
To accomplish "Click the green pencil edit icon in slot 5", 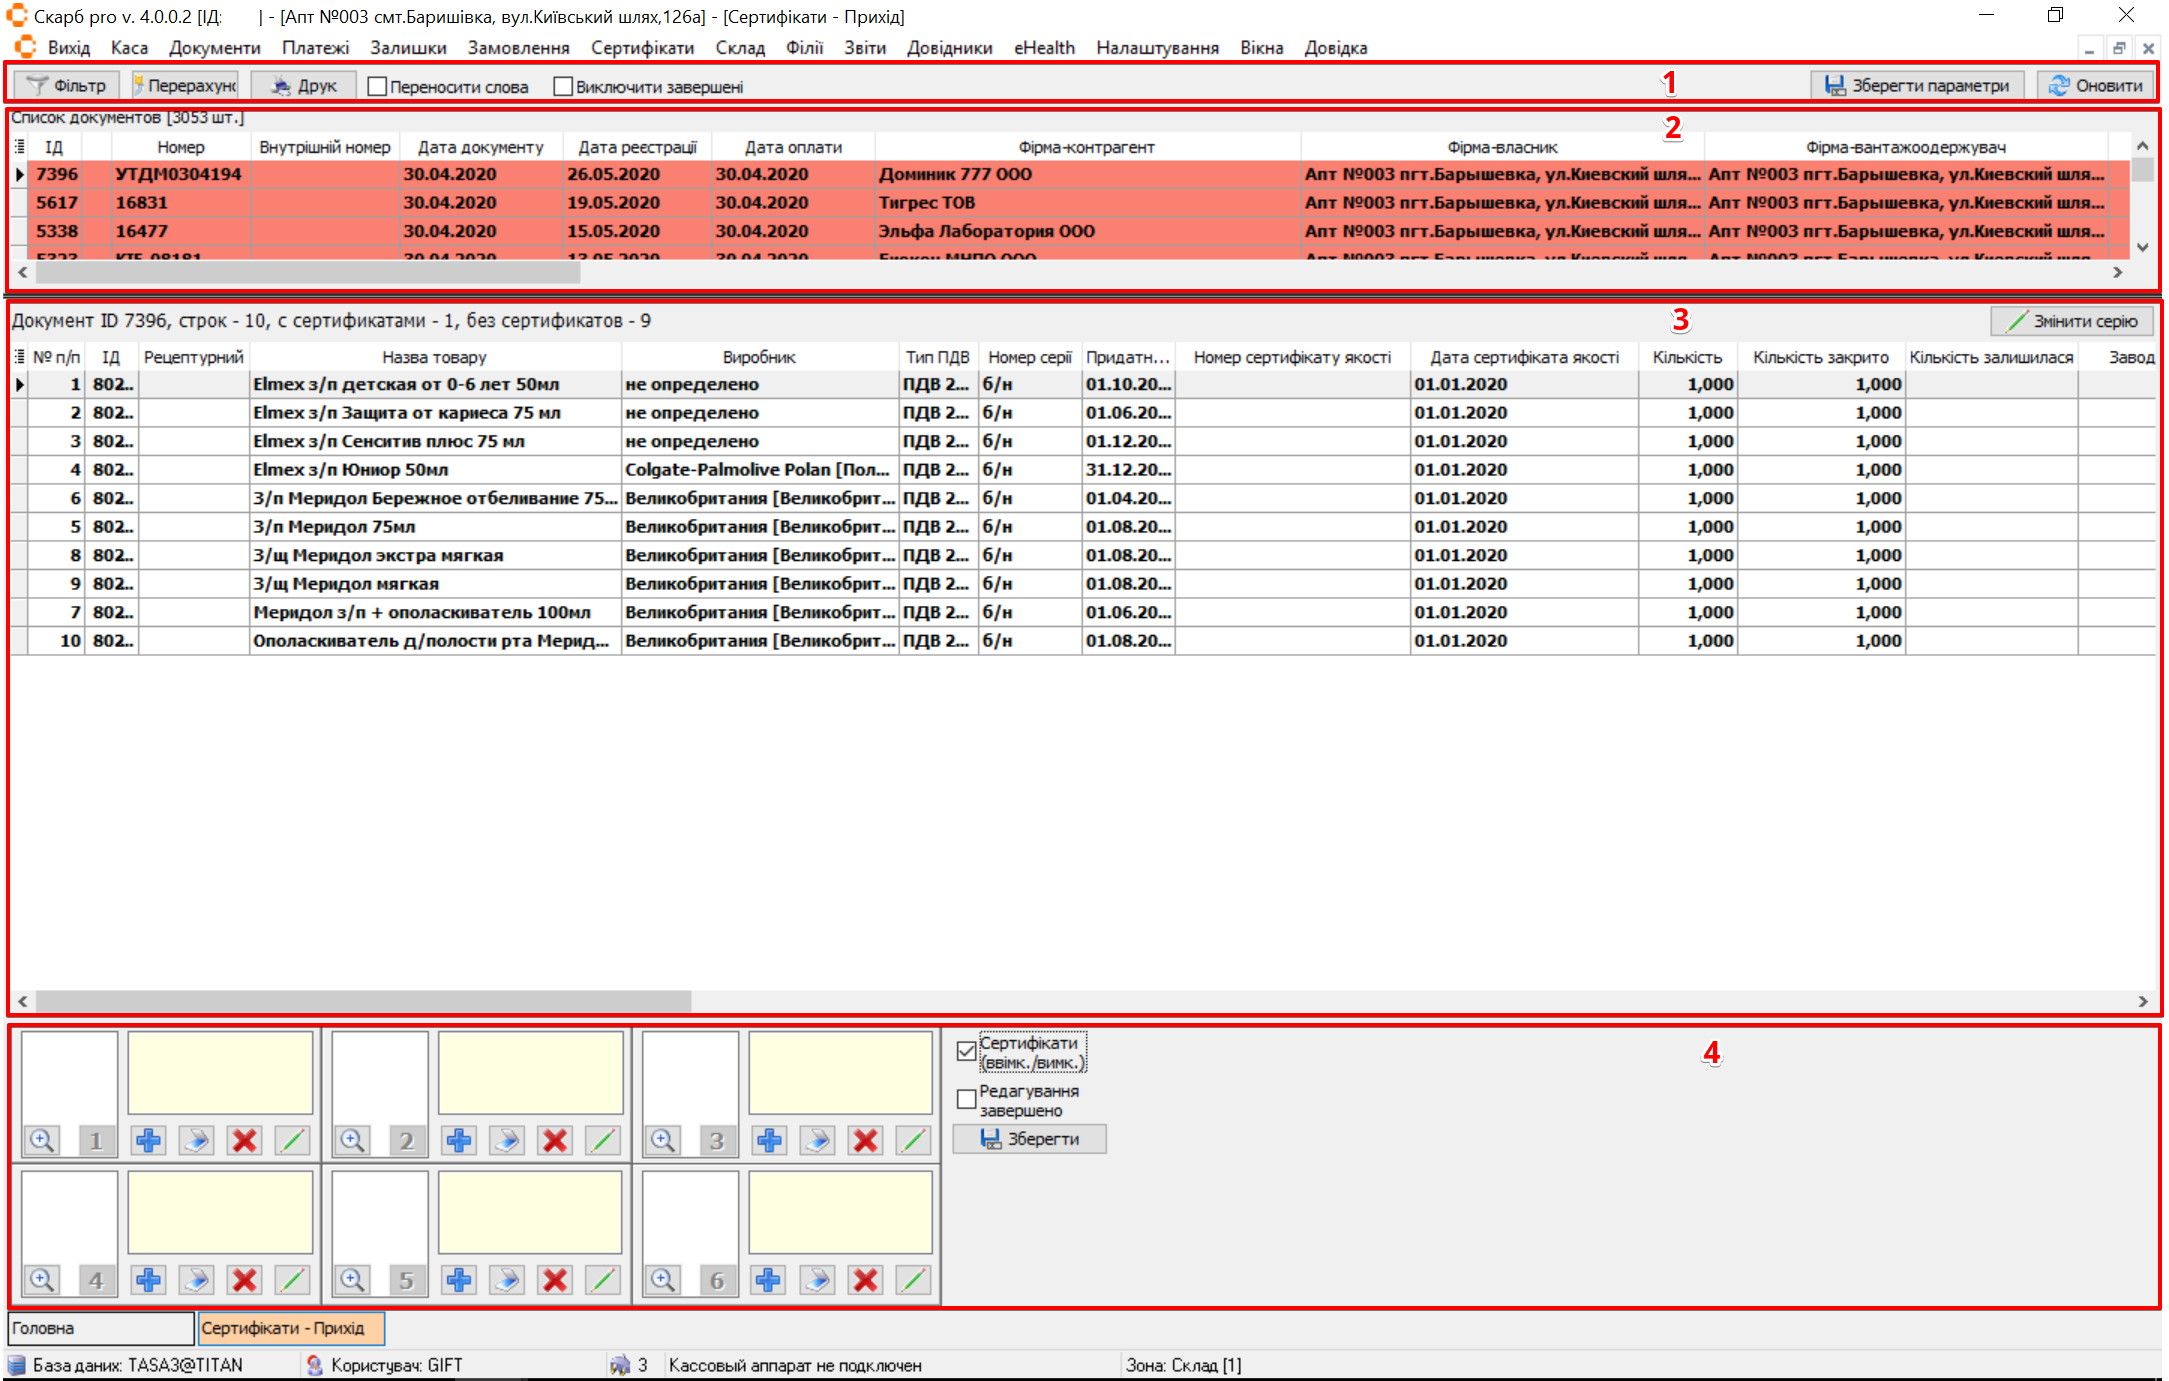I will pos(603,1280).
